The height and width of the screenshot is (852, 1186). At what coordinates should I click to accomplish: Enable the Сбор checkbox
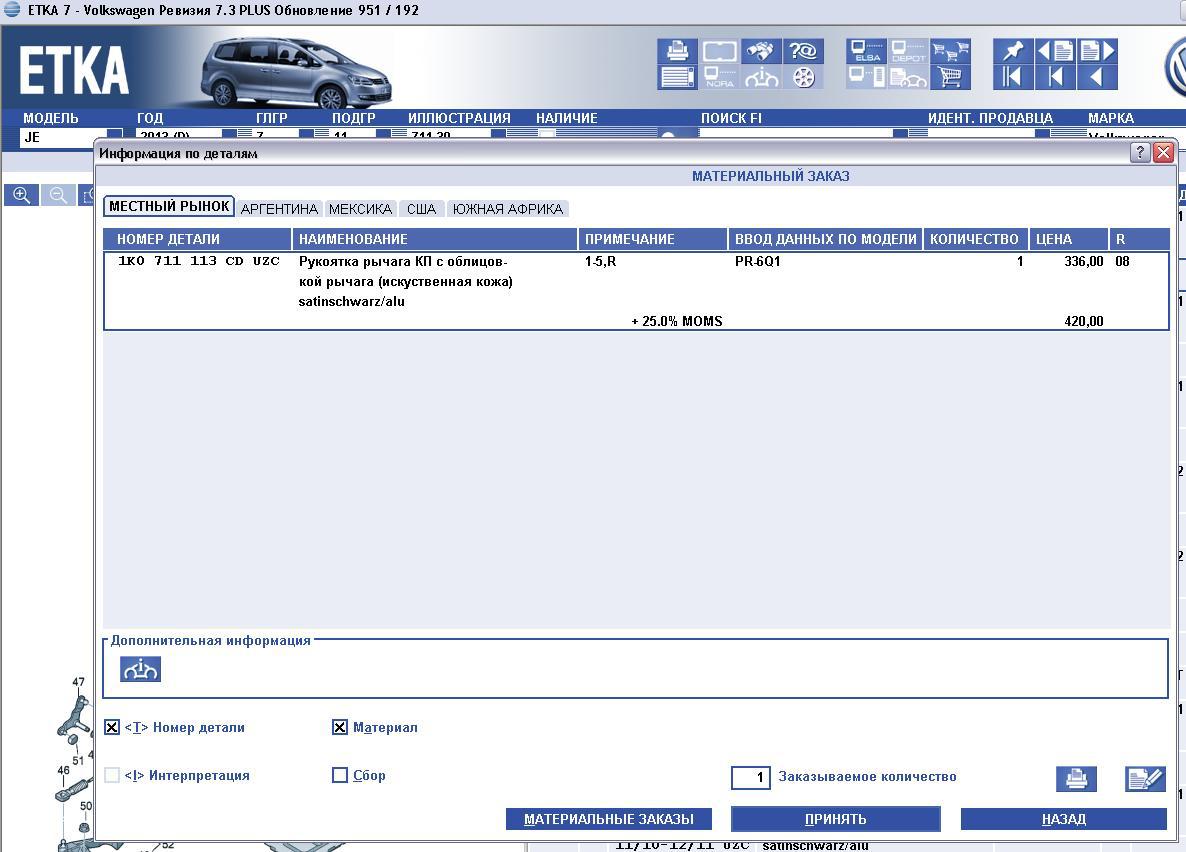click(x=340, y=775)
